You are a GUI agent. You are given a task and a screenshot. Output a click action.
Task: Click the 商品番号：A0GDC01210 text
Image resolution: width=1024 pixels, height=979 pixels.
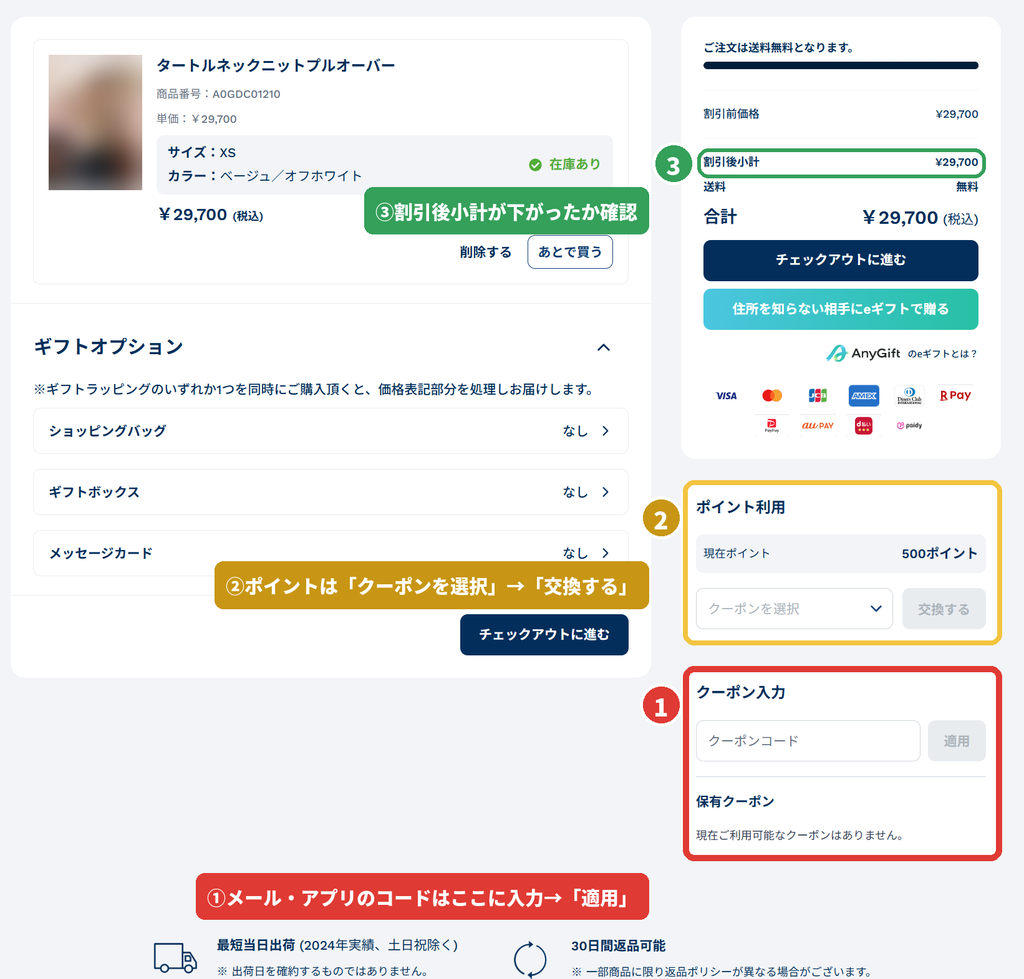218,94
